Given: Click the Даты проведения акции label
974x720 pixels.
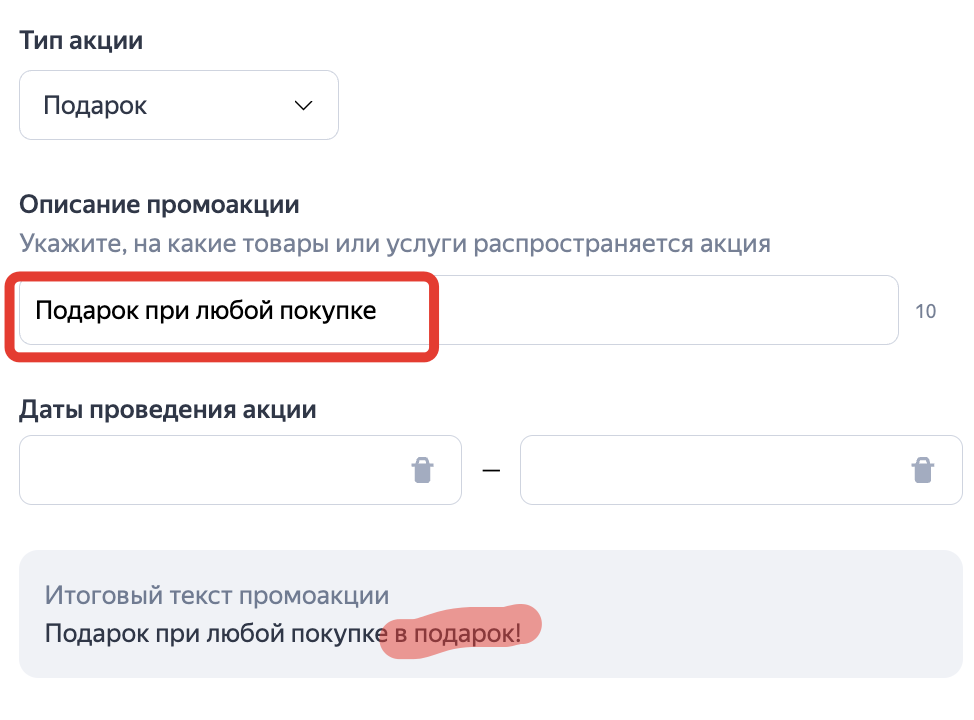Looking at the screenshot, I should (x=168, y=409).
